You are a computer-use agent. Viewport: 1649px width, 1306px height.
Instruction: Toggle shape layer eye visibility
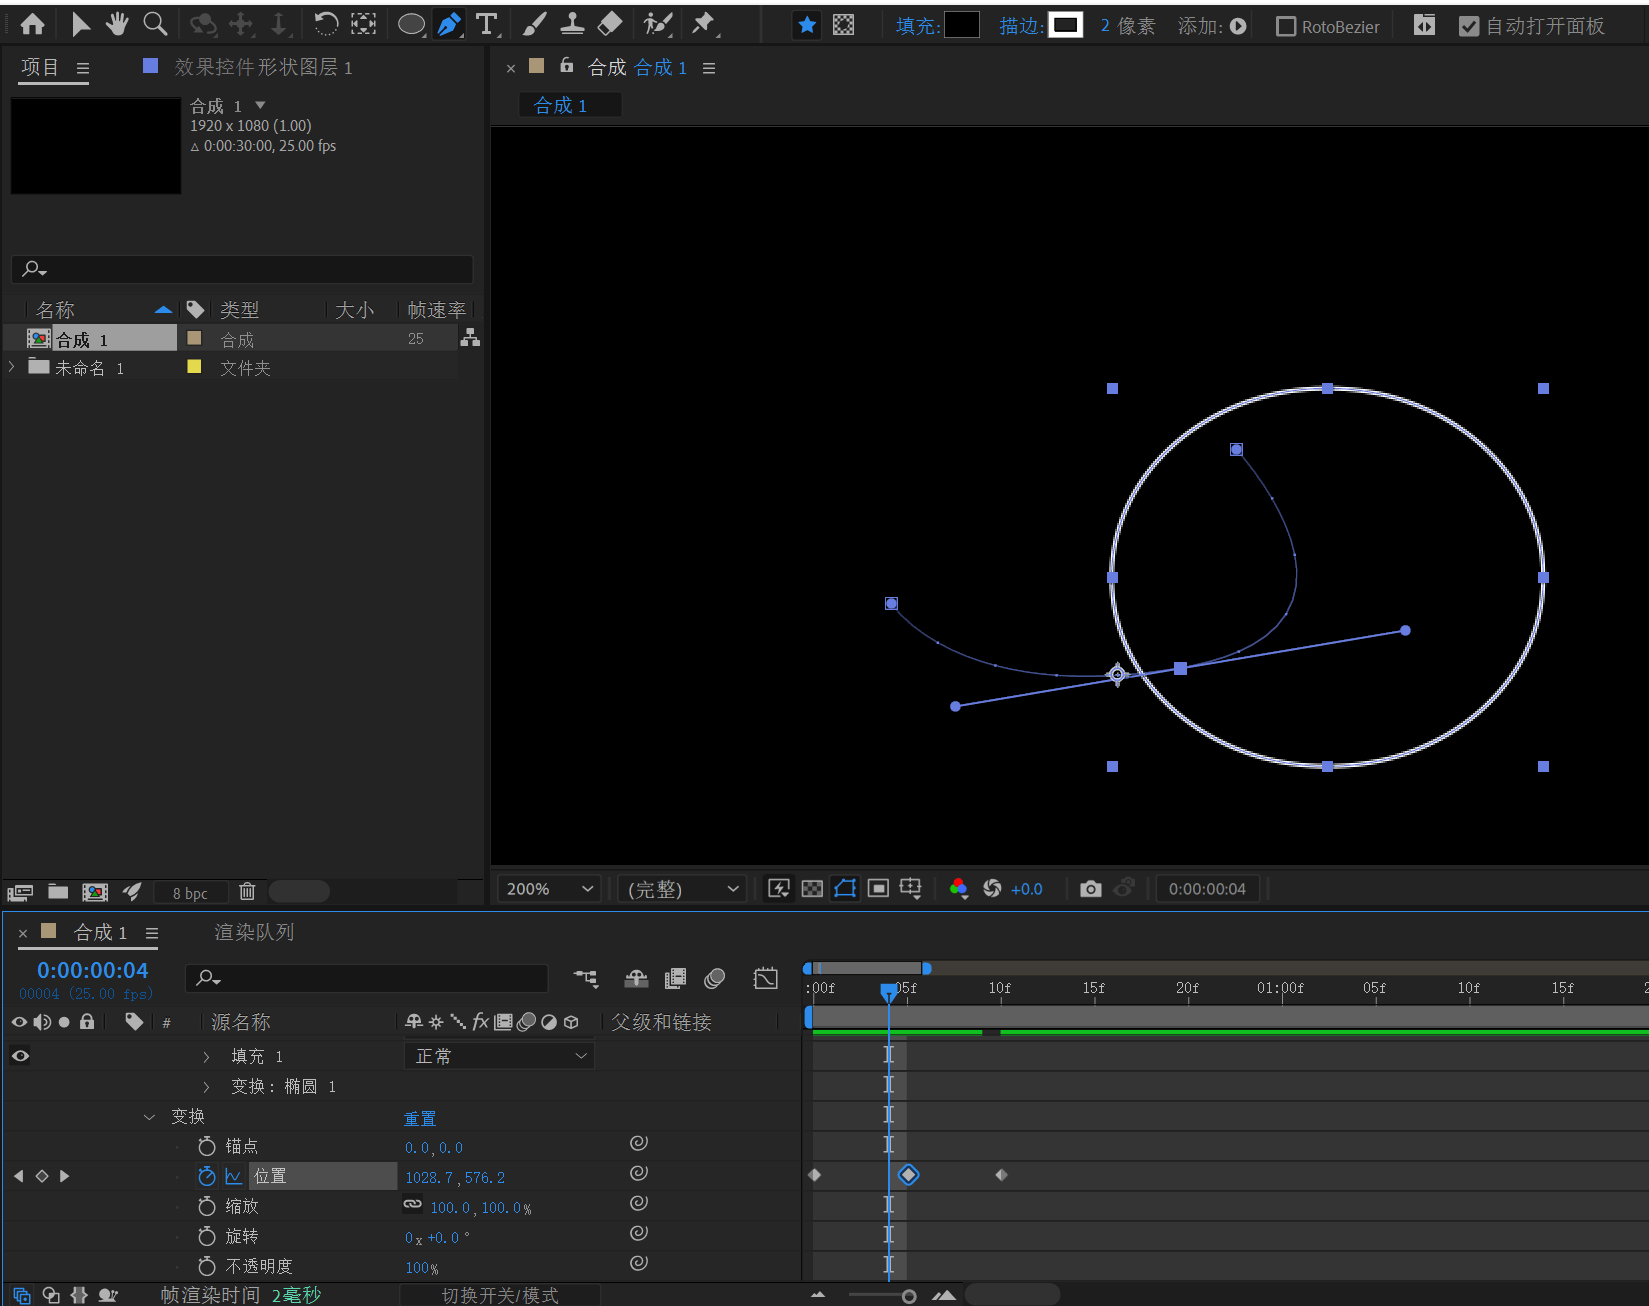20,1055
